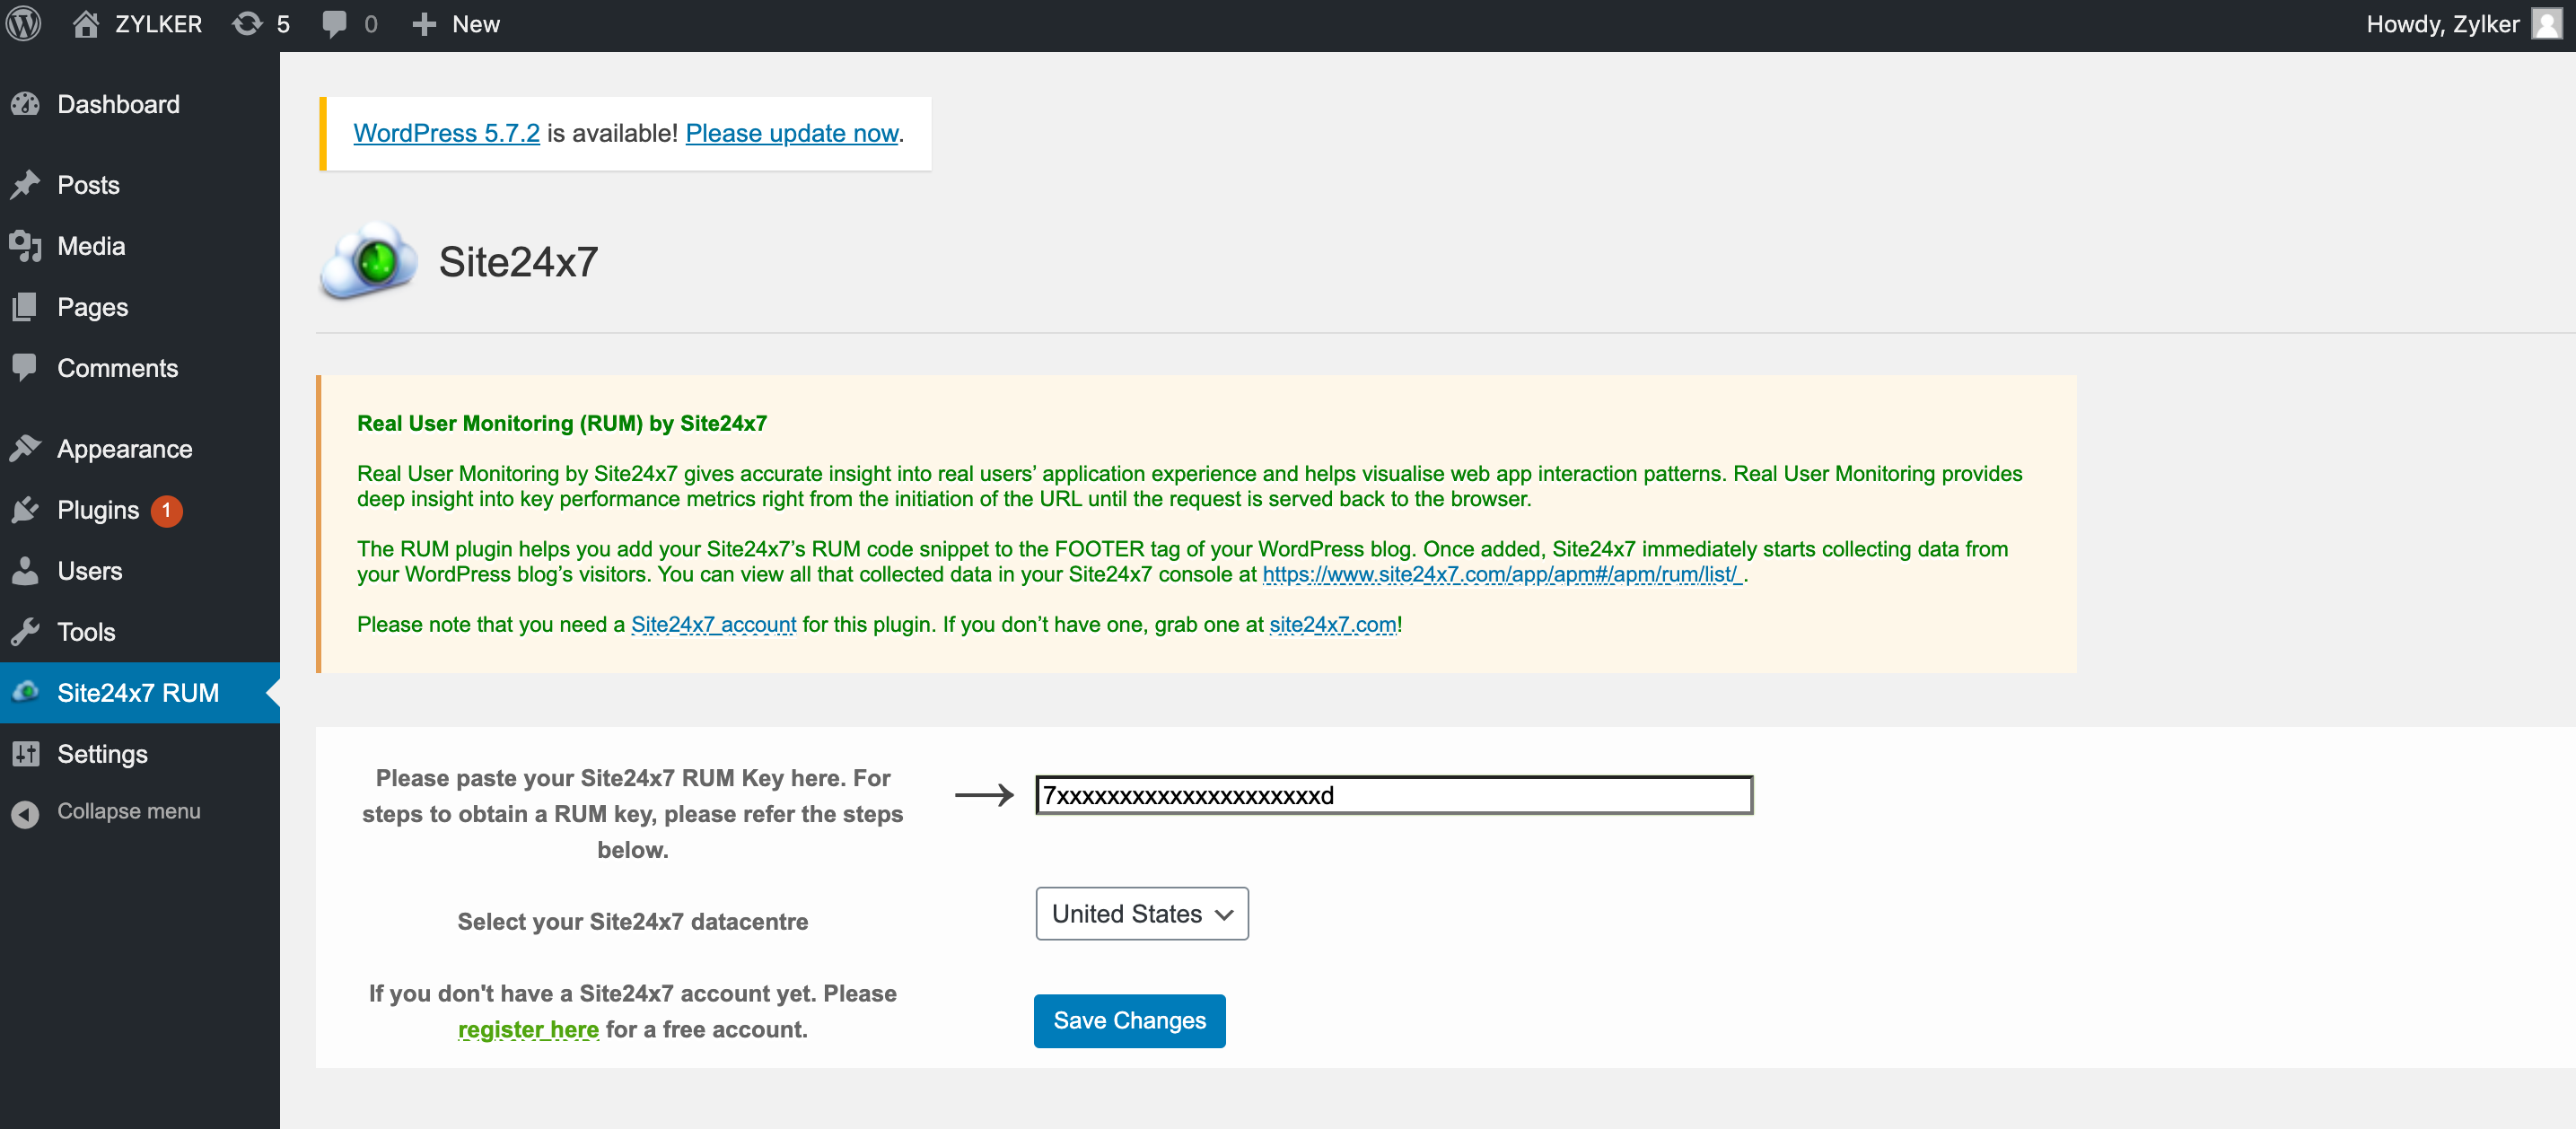The width and height of the screenshot is (2576, 1129).
Task: Click the Site24x7 cloud logo
Action: click(x=368, y=262)
